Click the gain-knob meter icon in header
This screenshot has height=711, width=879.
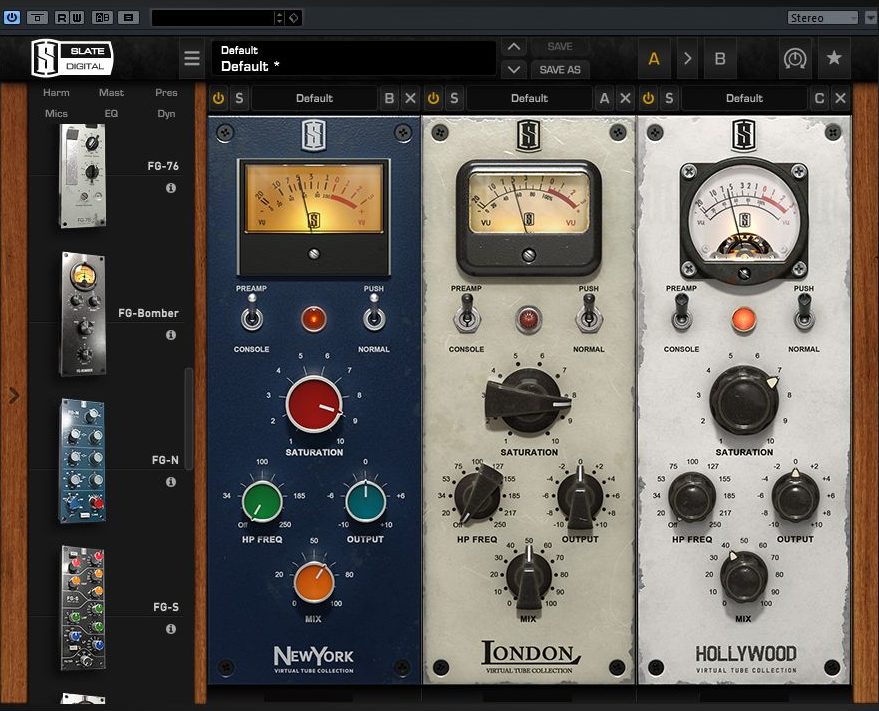794,58
